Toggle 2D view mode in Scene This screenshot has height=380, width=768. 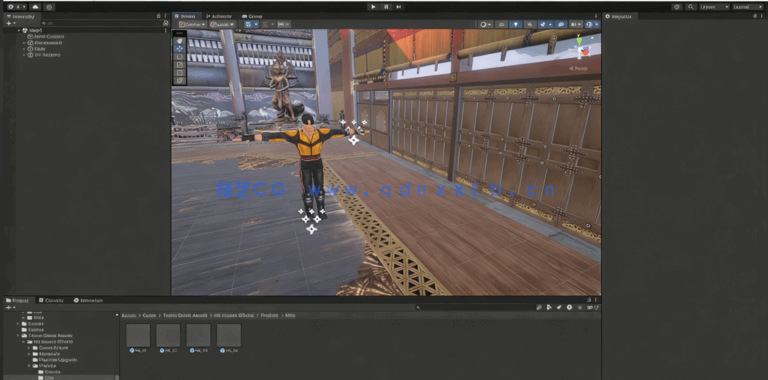pyautogui.click(x=502, y=24)
